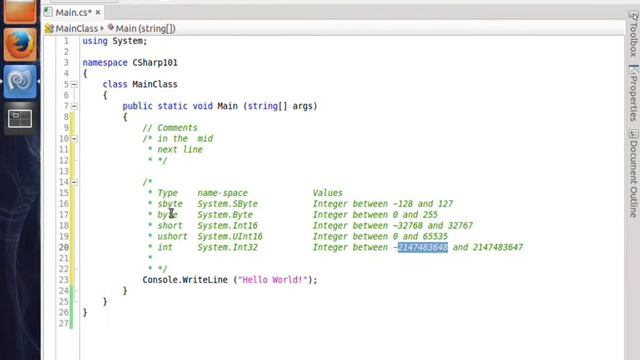Click the '// Comments' line
640x360 pixels.
tap(170, 128)
